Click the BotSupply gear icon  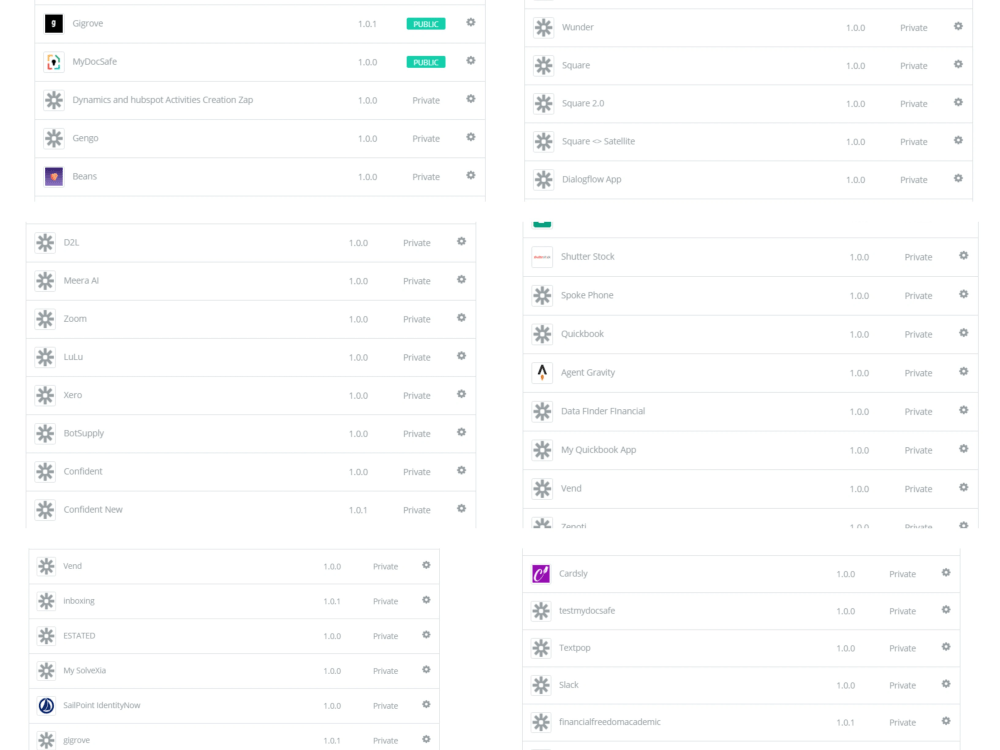click(461, 432)
